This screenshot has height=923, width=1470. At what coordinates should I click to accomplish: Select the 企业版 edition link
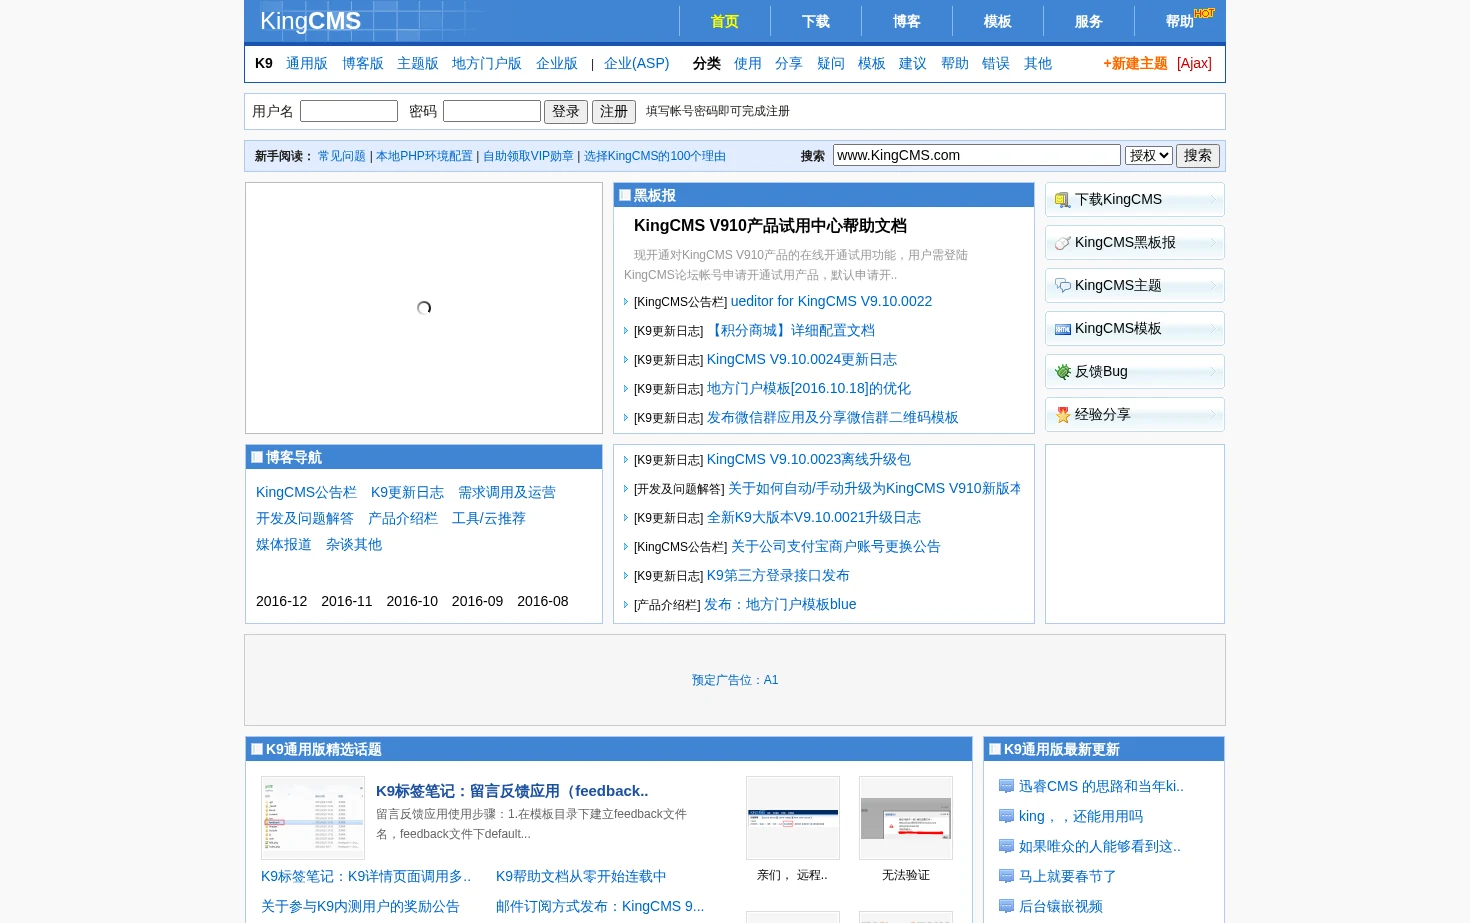557,63
